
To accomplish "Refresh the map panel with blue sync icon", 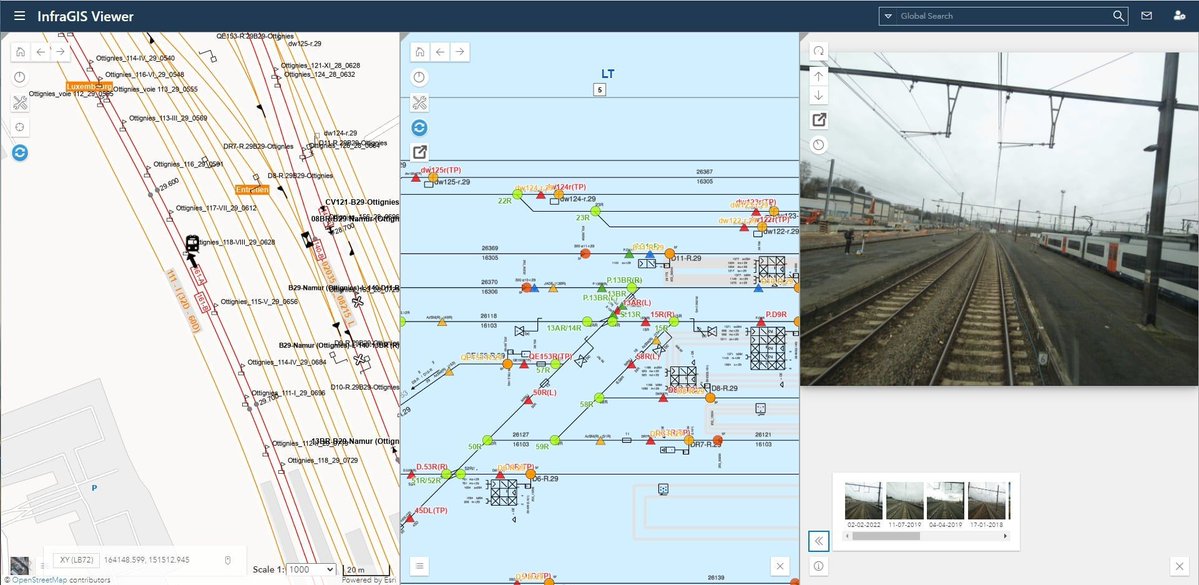I will coord(20,153).
